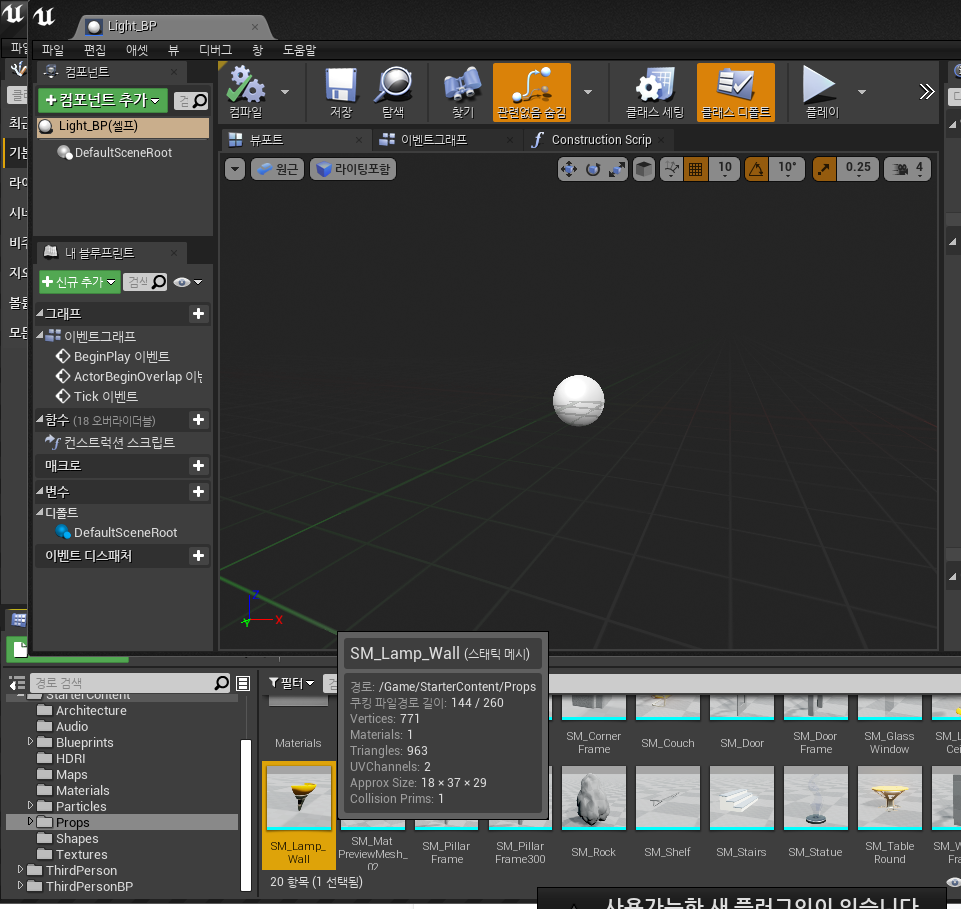
Task: Open Compile options dropdown arrow
Action: (x=285, y=92)
